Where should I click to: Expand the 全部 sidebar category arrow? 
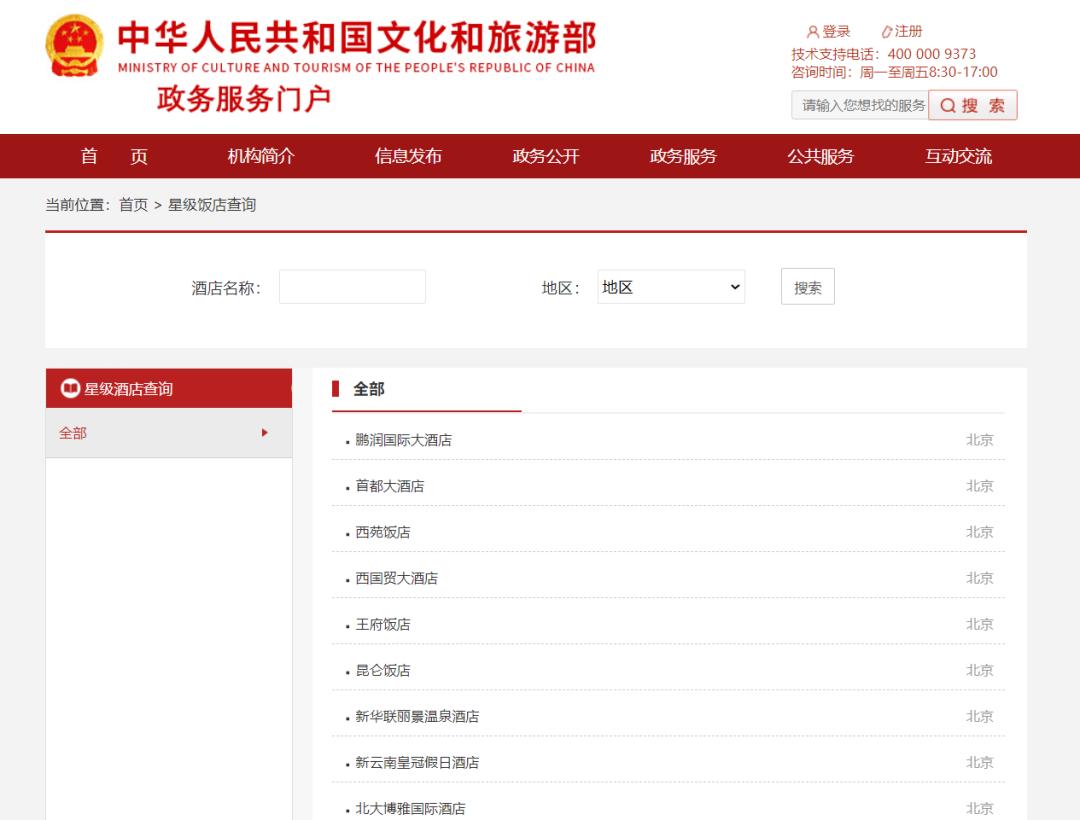(265, 433)
